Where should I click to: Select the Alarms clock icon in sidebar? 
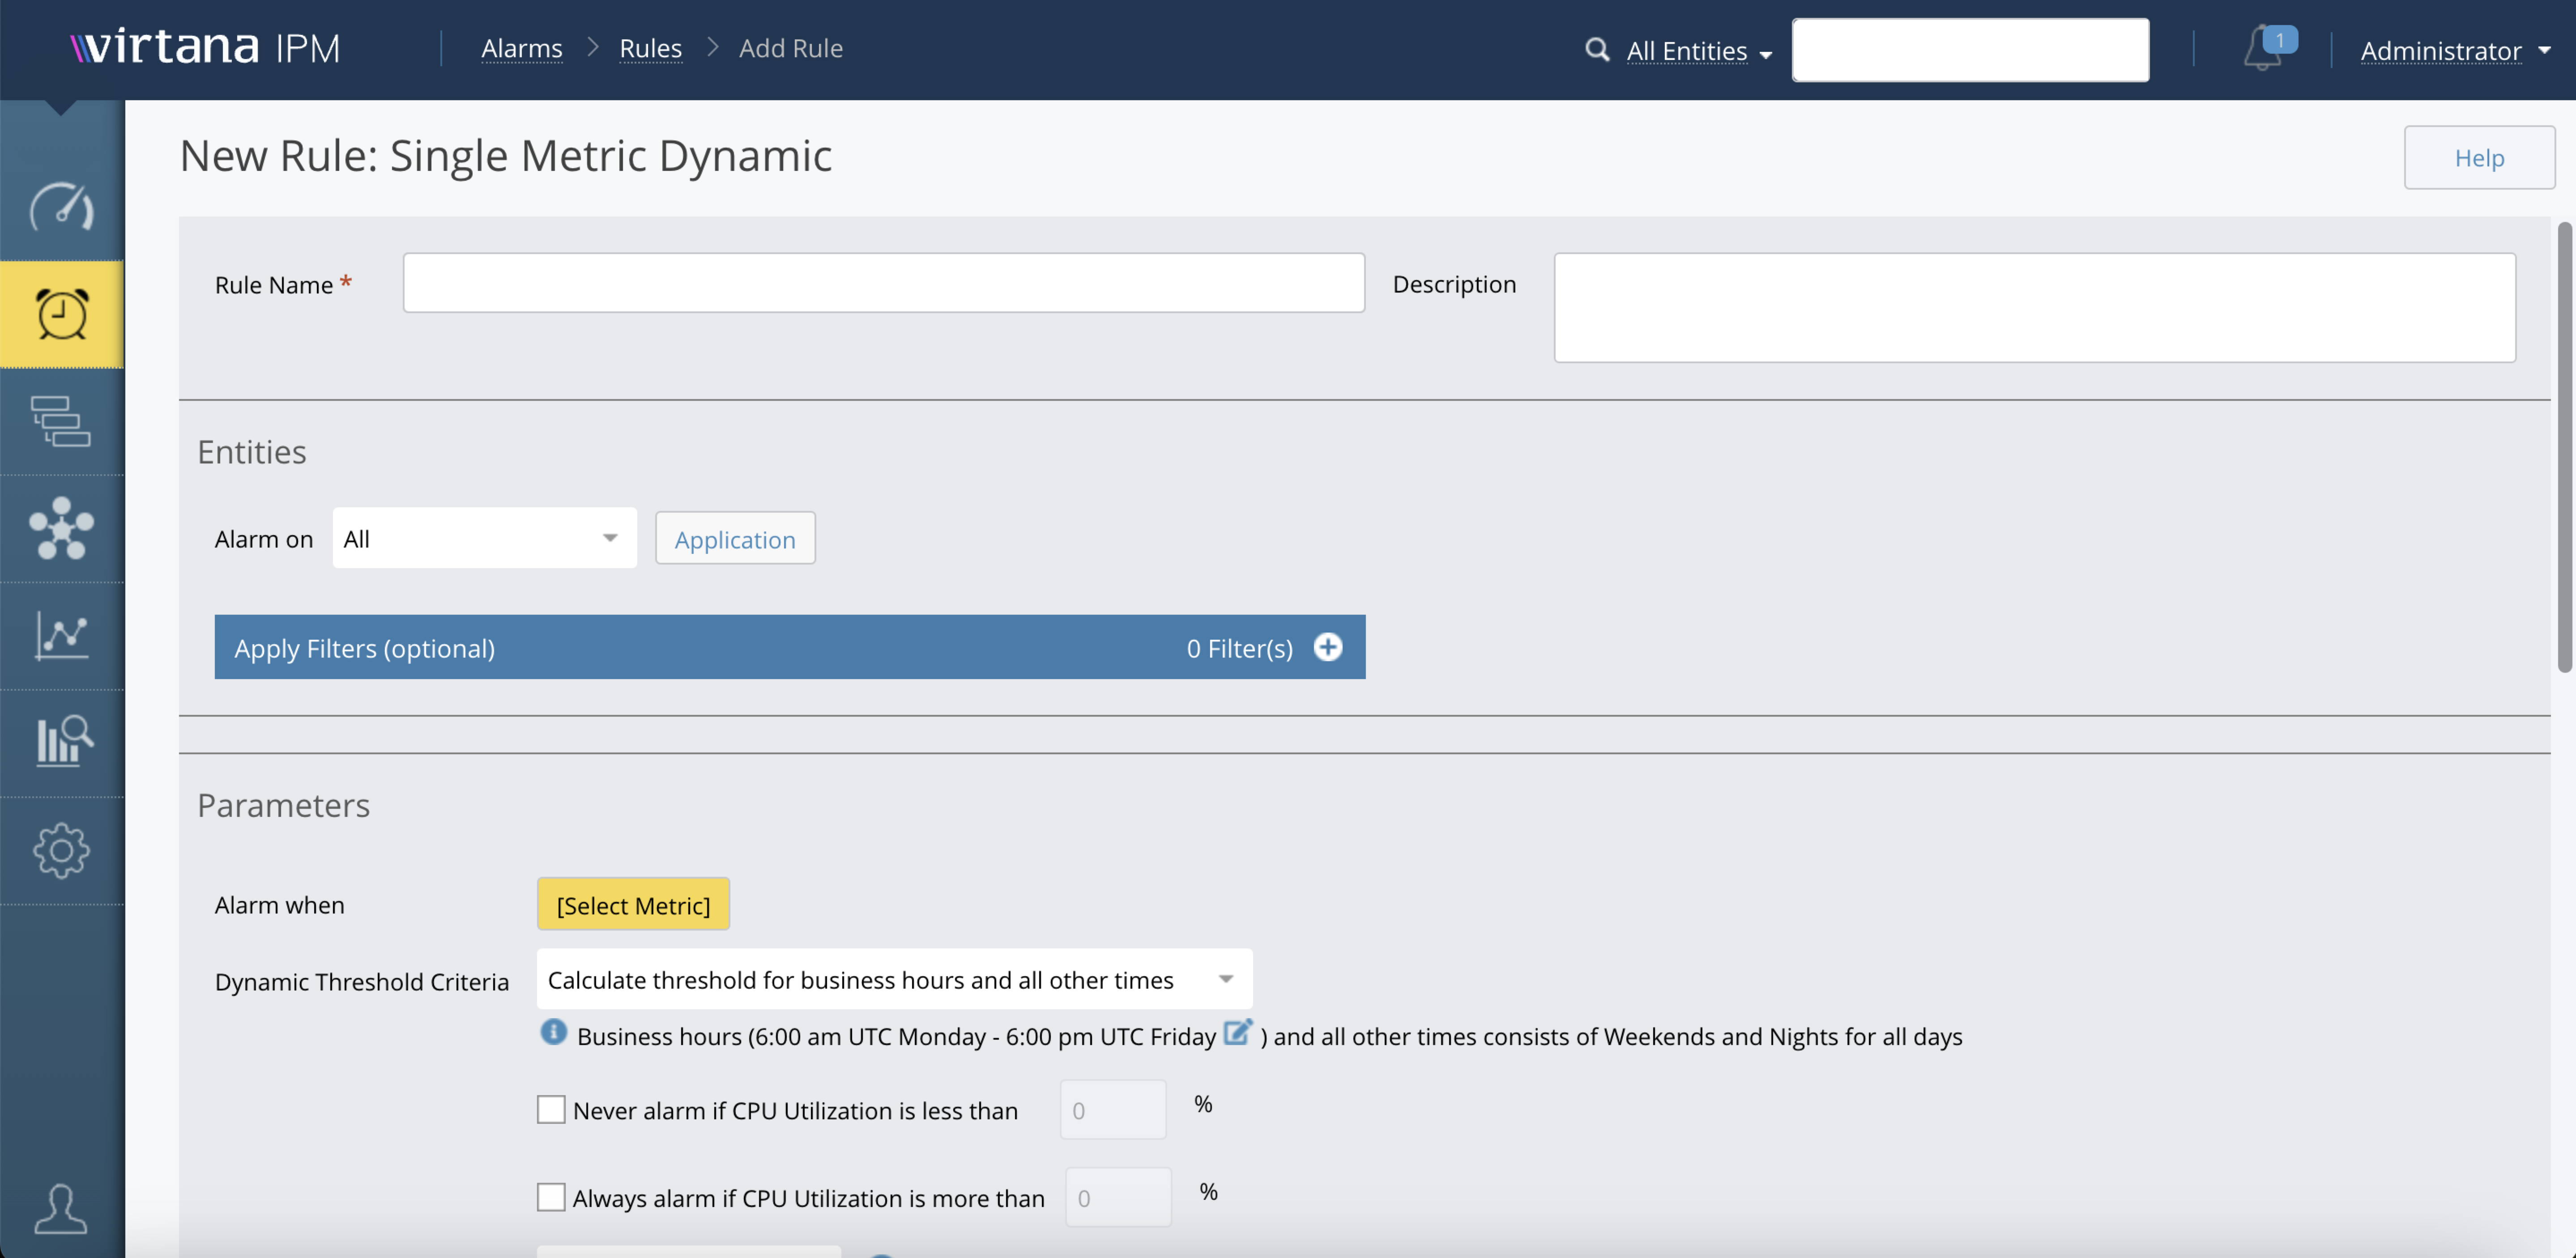(x=62, y=314)
